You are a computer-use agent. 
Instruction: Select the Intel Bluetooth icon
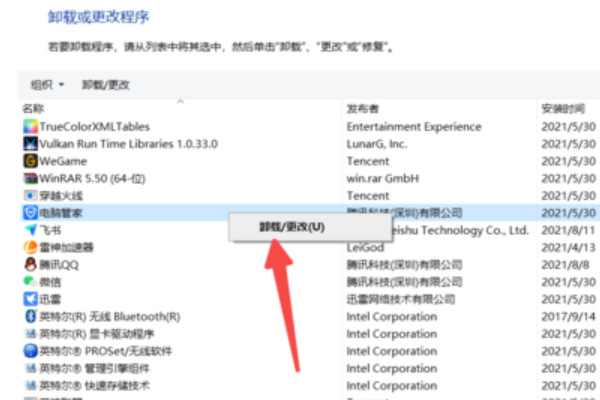pos(31,316)
